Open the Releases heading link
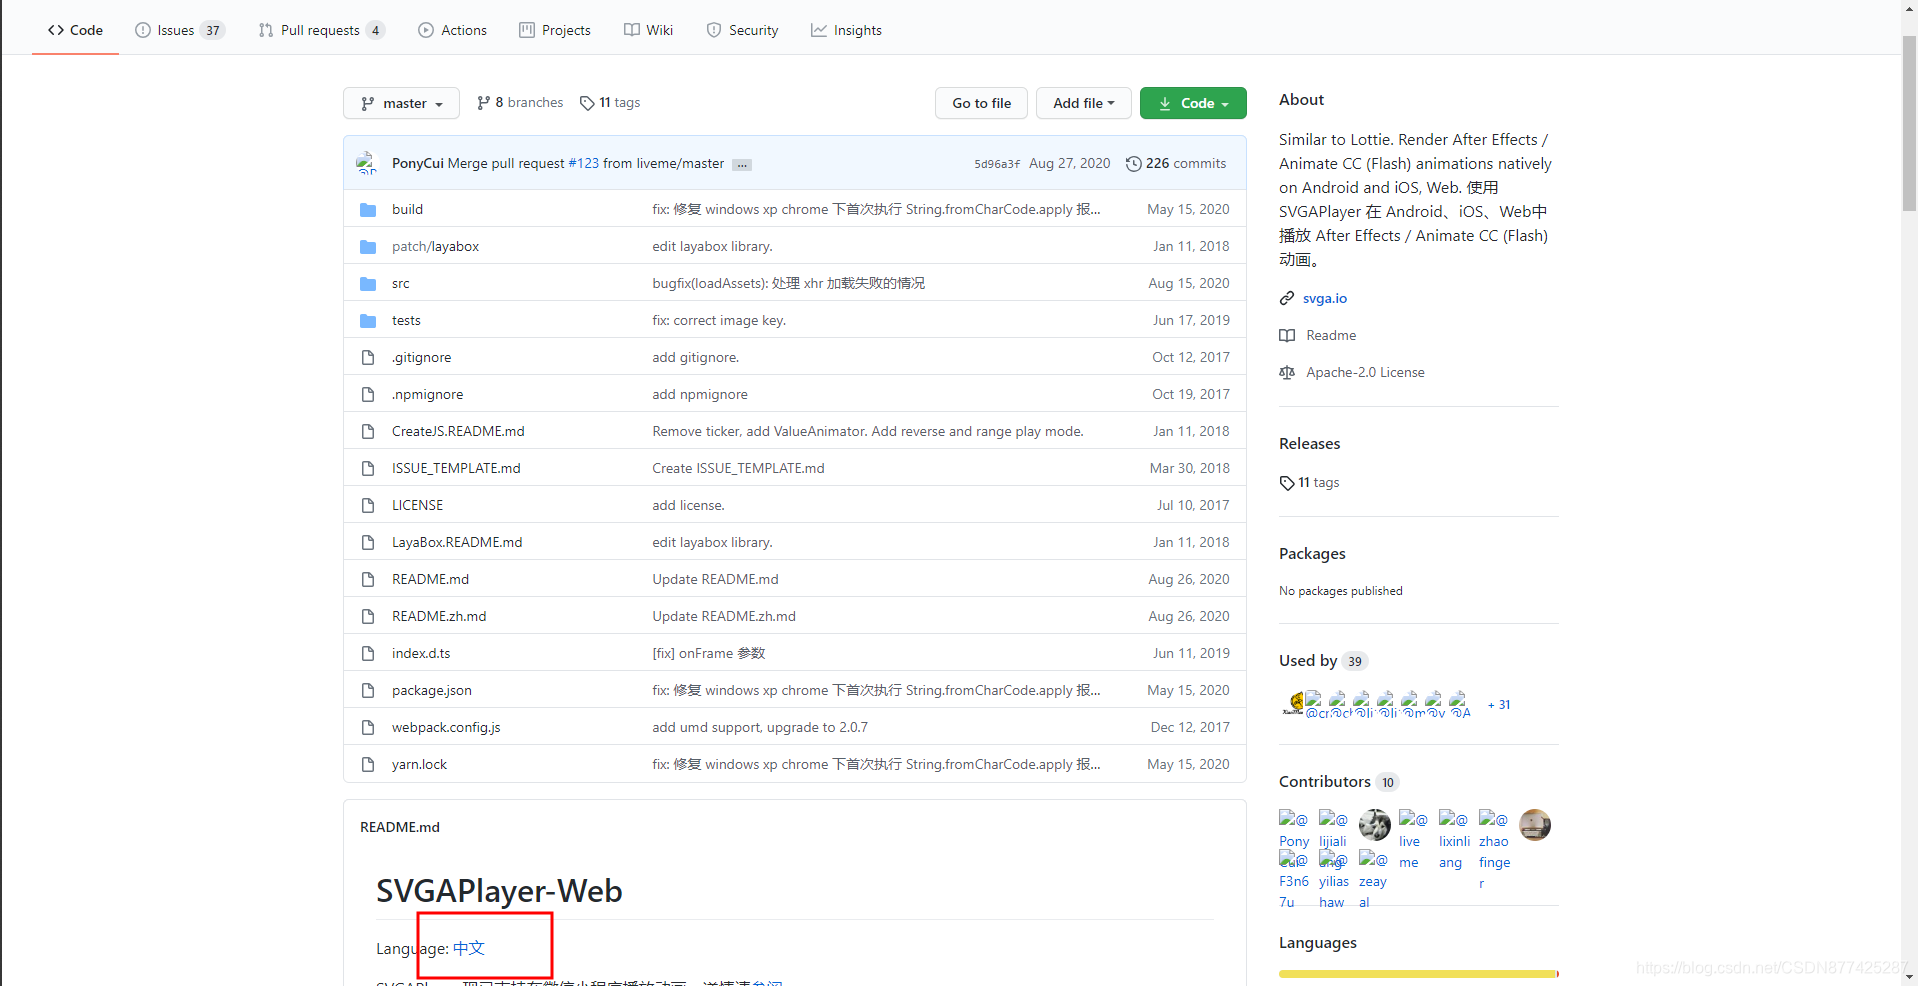Viewport: 1918px width, 986px height. coord(1309,443)
